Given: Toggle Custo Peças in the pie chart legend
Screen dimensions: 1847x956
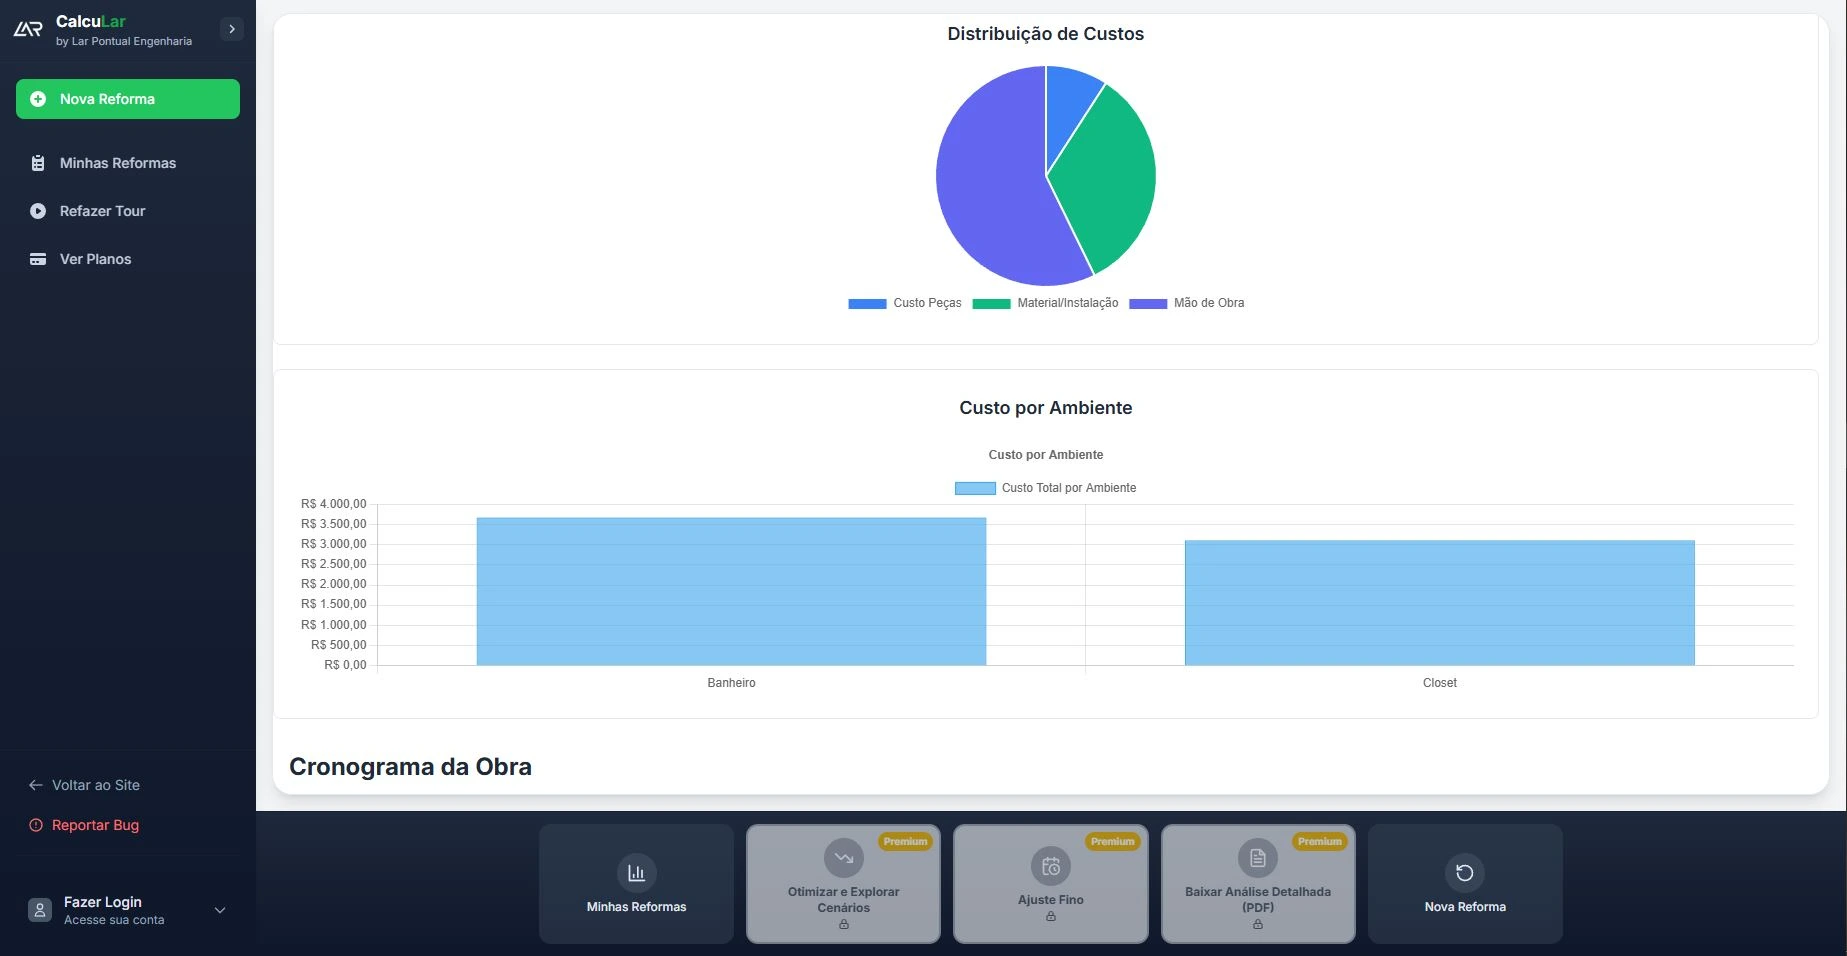Looking at the screenshot, I should pos(904,303).
